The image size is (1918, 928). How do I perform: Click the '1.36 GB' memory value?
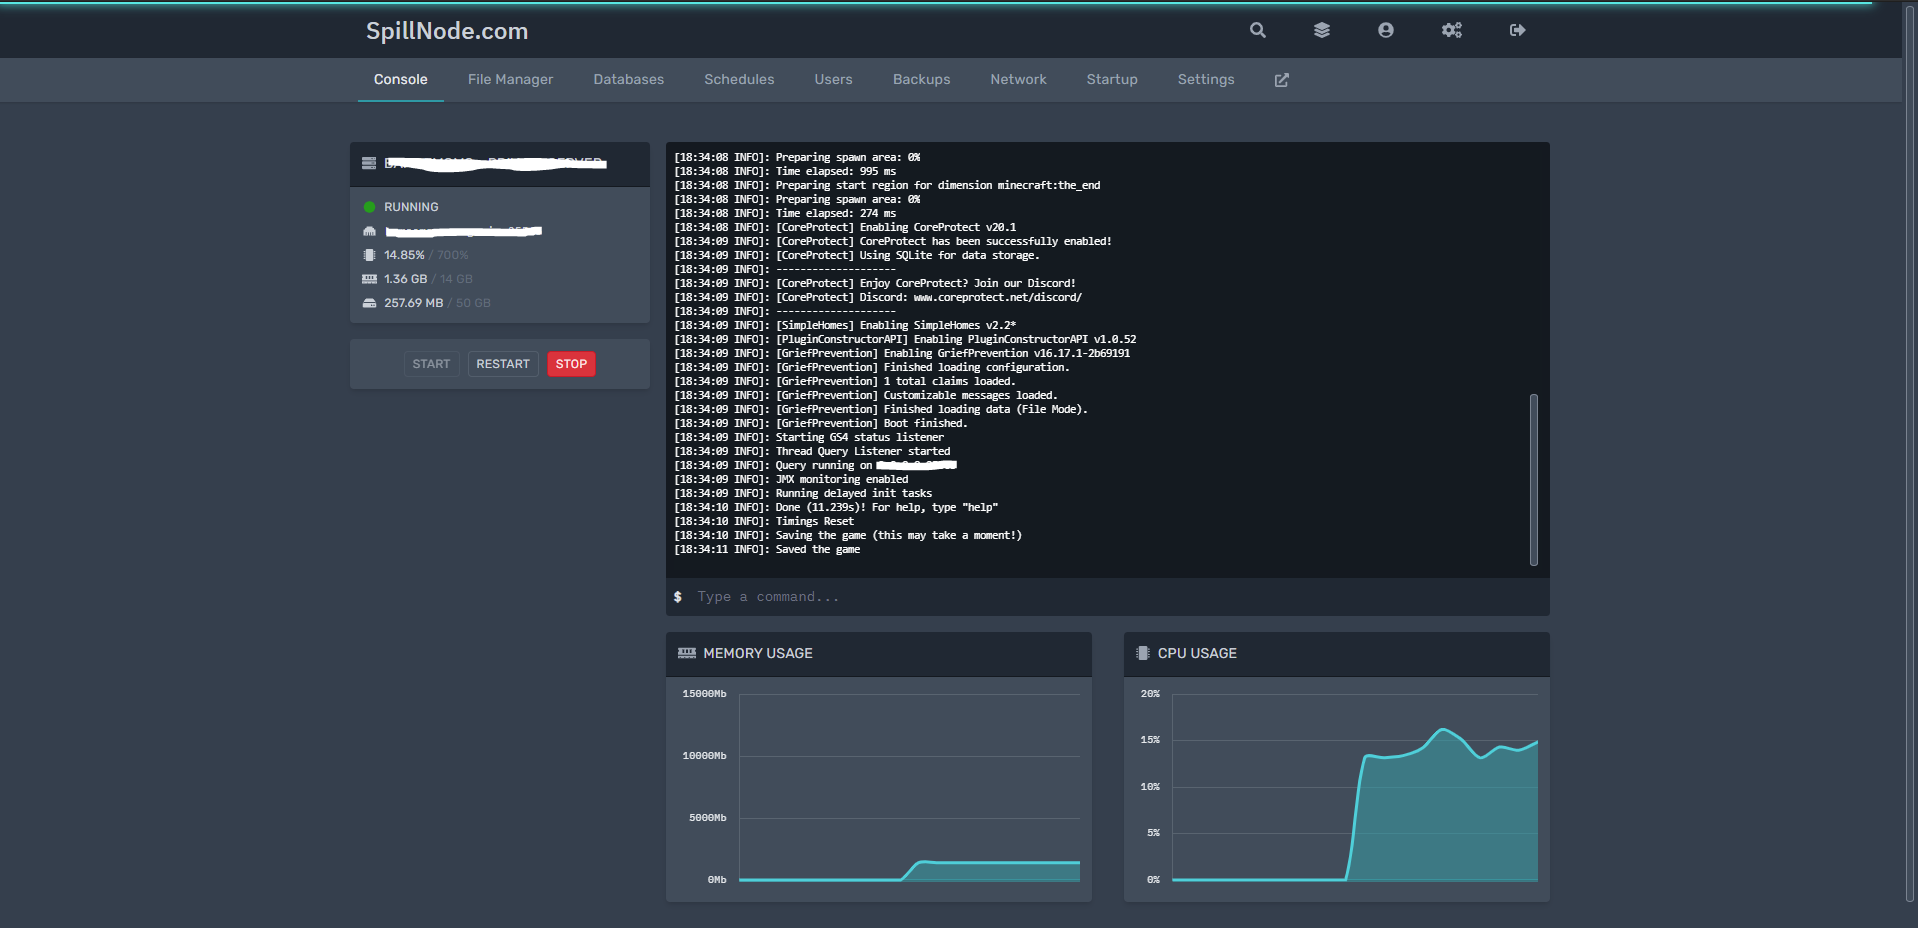click(x=405, y=279)
